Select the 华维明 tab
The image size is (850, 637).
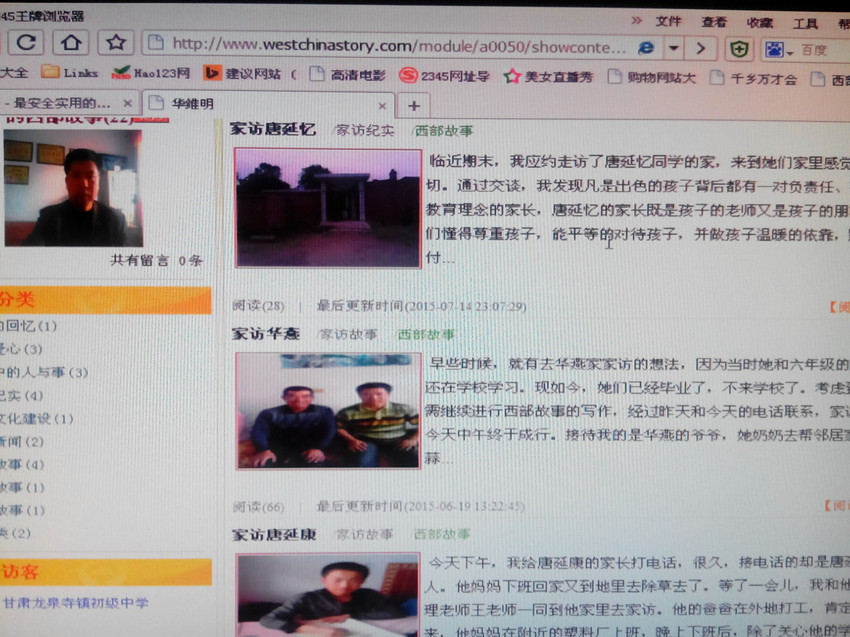(267, 103)
